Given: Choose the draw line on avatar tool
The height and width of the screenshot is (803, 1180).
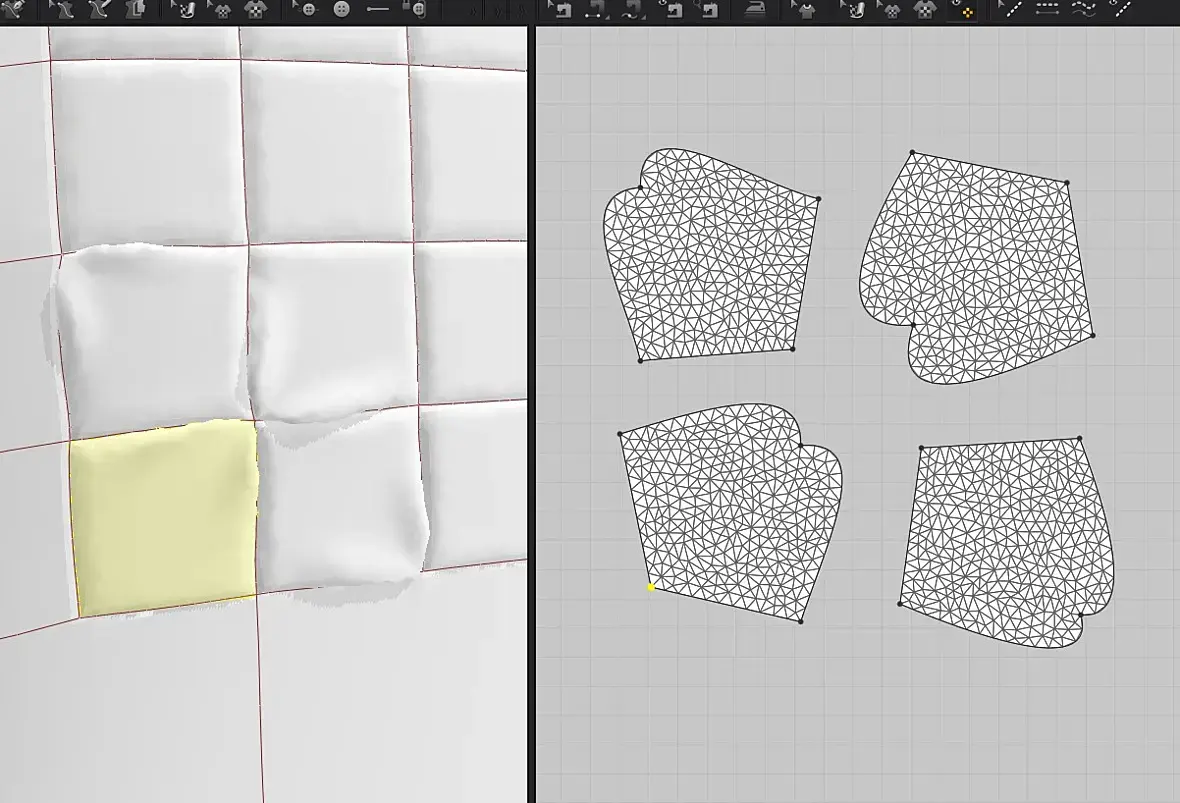Looking at the screenshot, I should [x=99, y=9].
